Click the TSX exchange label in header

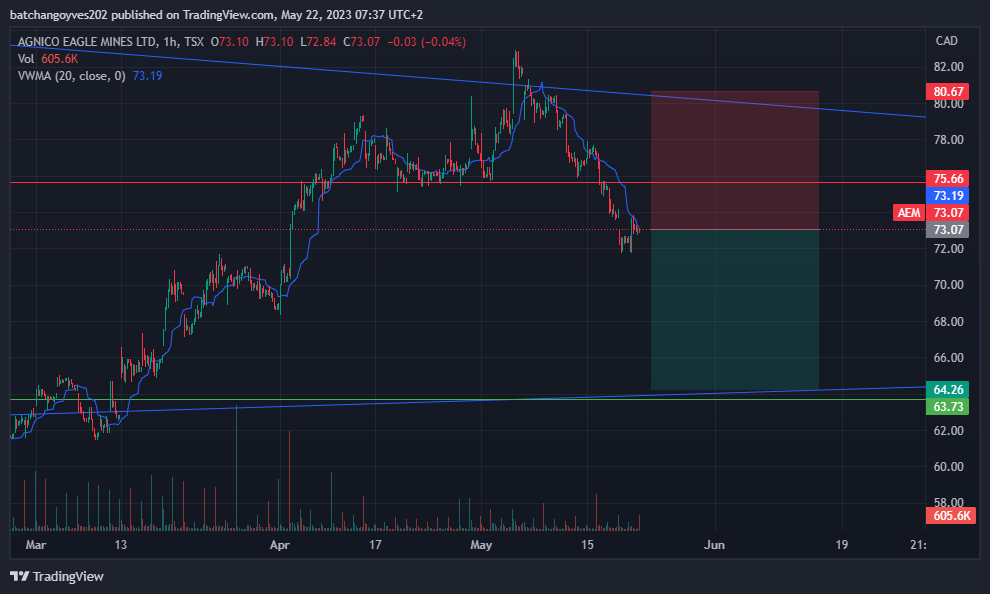tap(194, 42)
